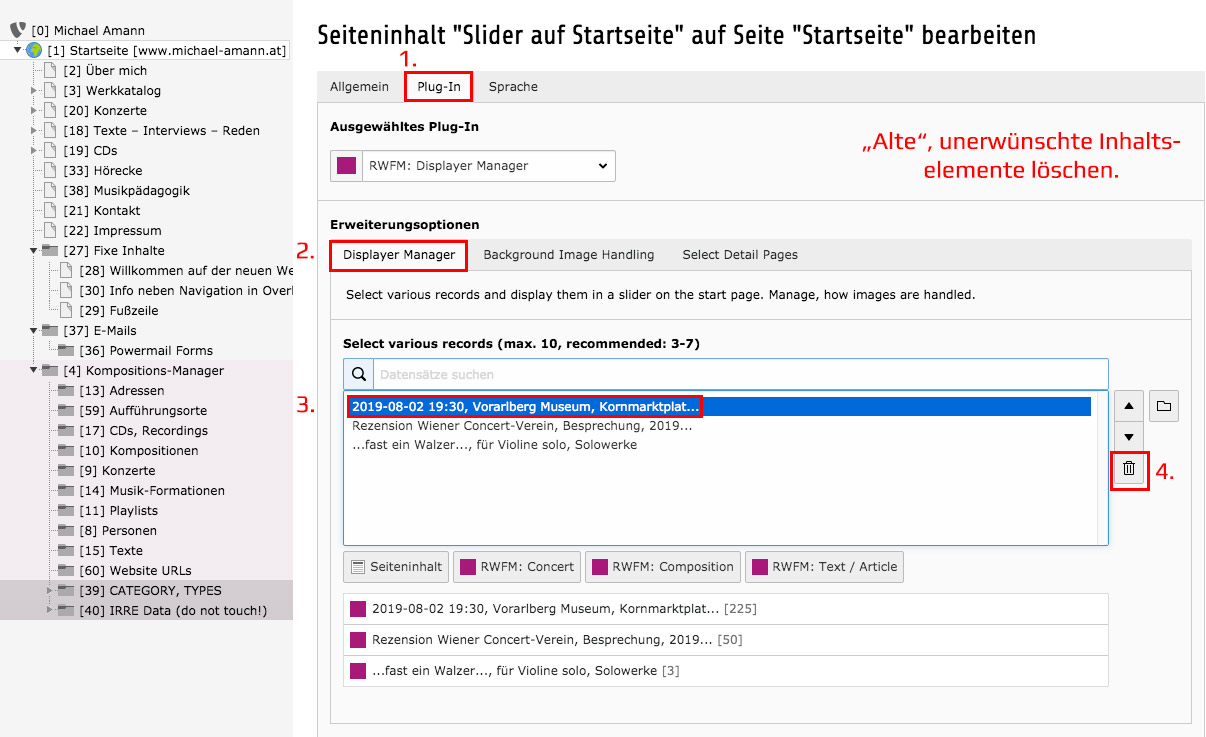Screen dimensions: 1206x737
Task: Click the globe icon beside Startseite
Action: (x=36, y=50)
